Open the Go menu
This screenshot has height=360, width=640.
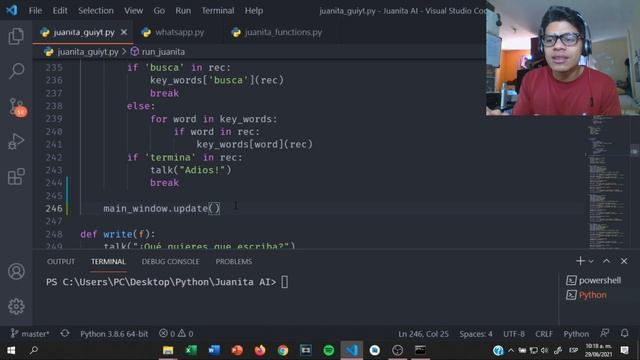pos(159,11)
